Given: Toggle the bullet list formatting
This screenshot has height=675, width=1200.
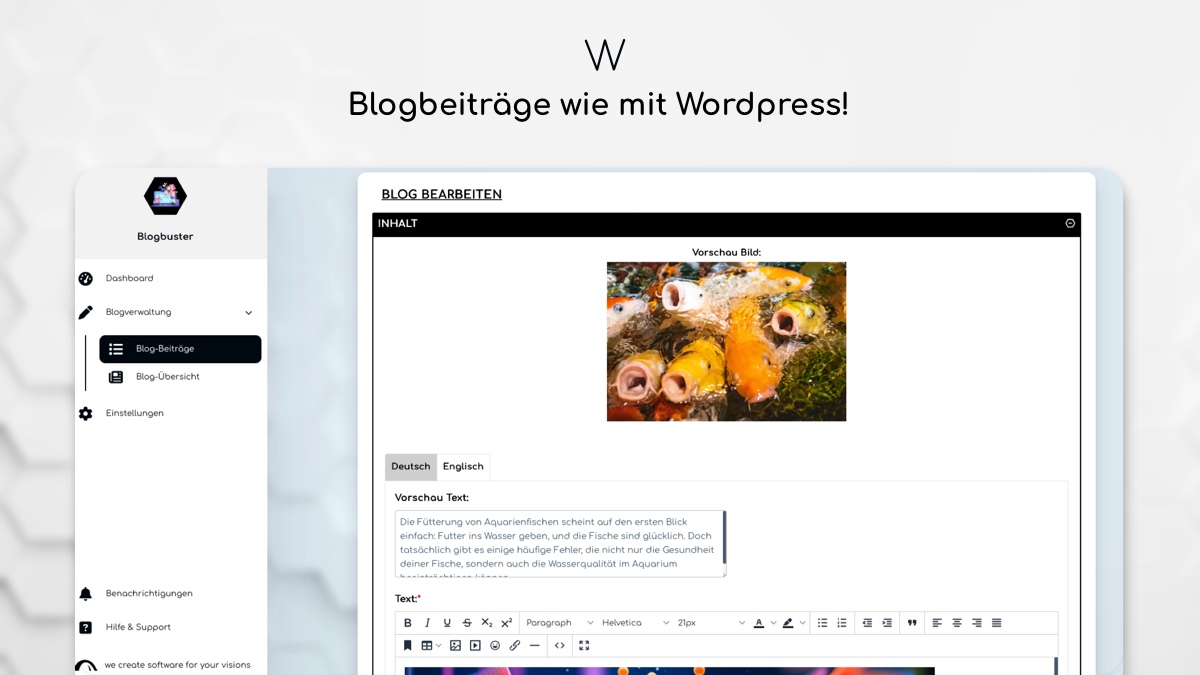Looking at the screenshot, I should point(822,622).
